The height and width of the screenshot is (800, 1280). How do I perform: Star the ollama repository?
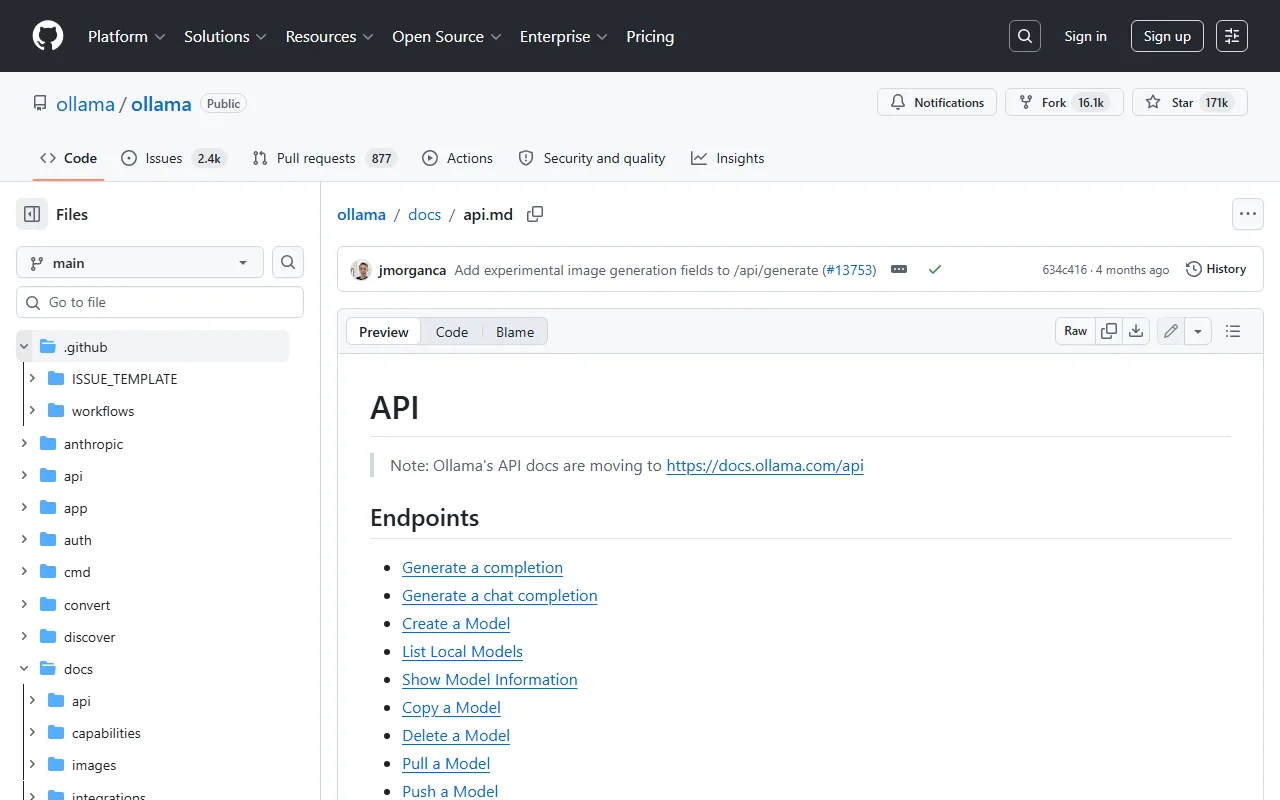coord(1189,102)
